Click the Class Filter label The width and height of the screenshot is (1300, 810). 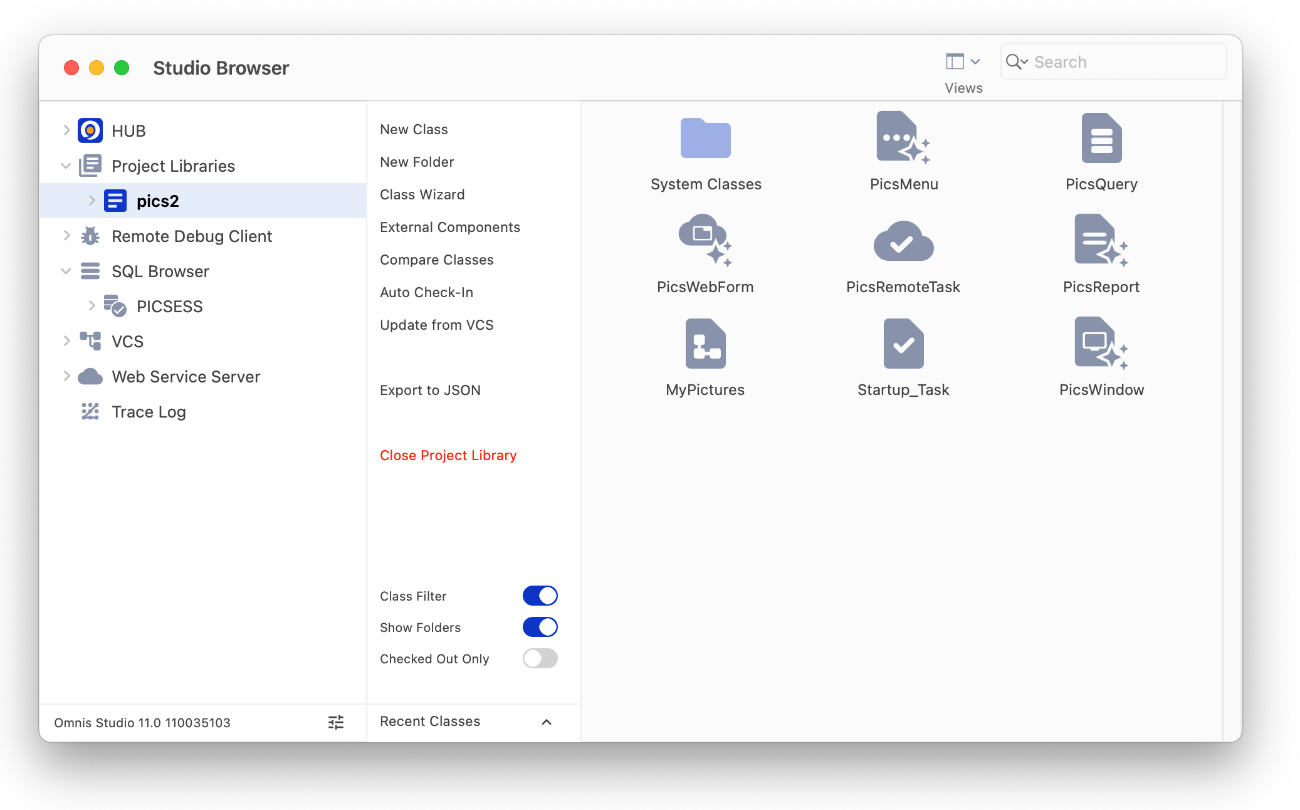point(413,596)
